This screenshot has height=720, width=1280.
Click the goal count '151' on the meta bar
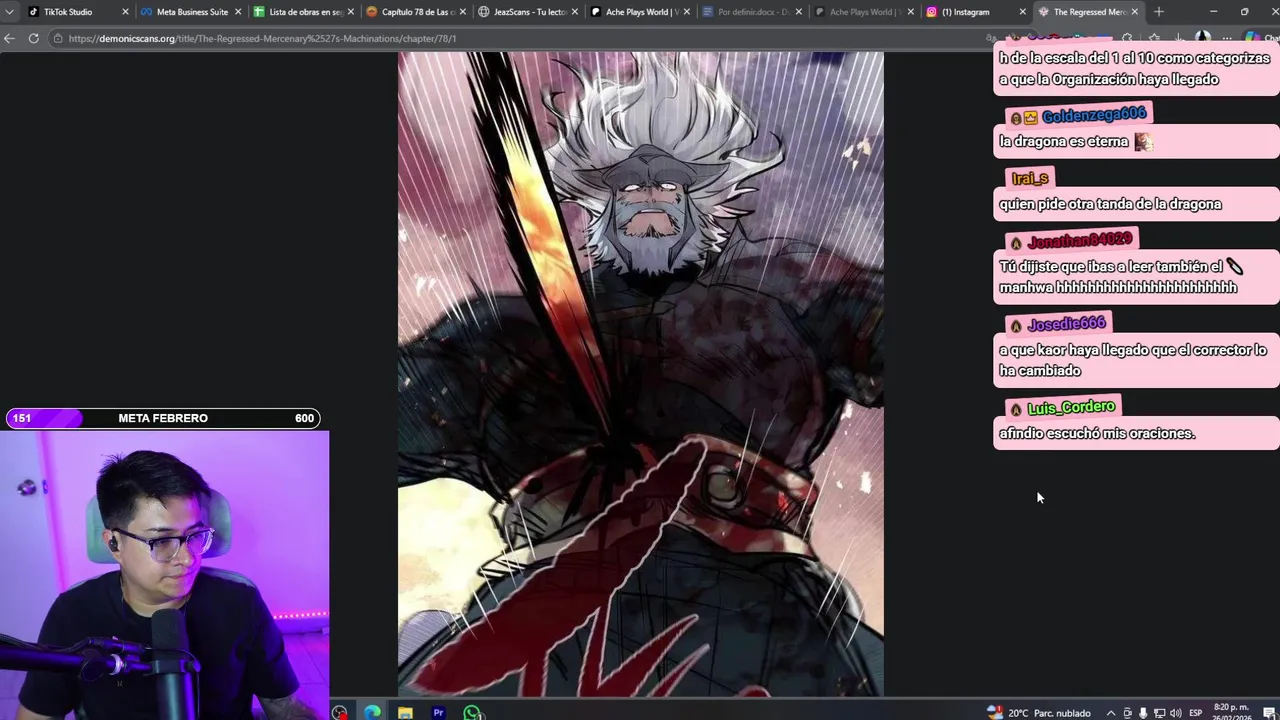click(x=22, y=418)
